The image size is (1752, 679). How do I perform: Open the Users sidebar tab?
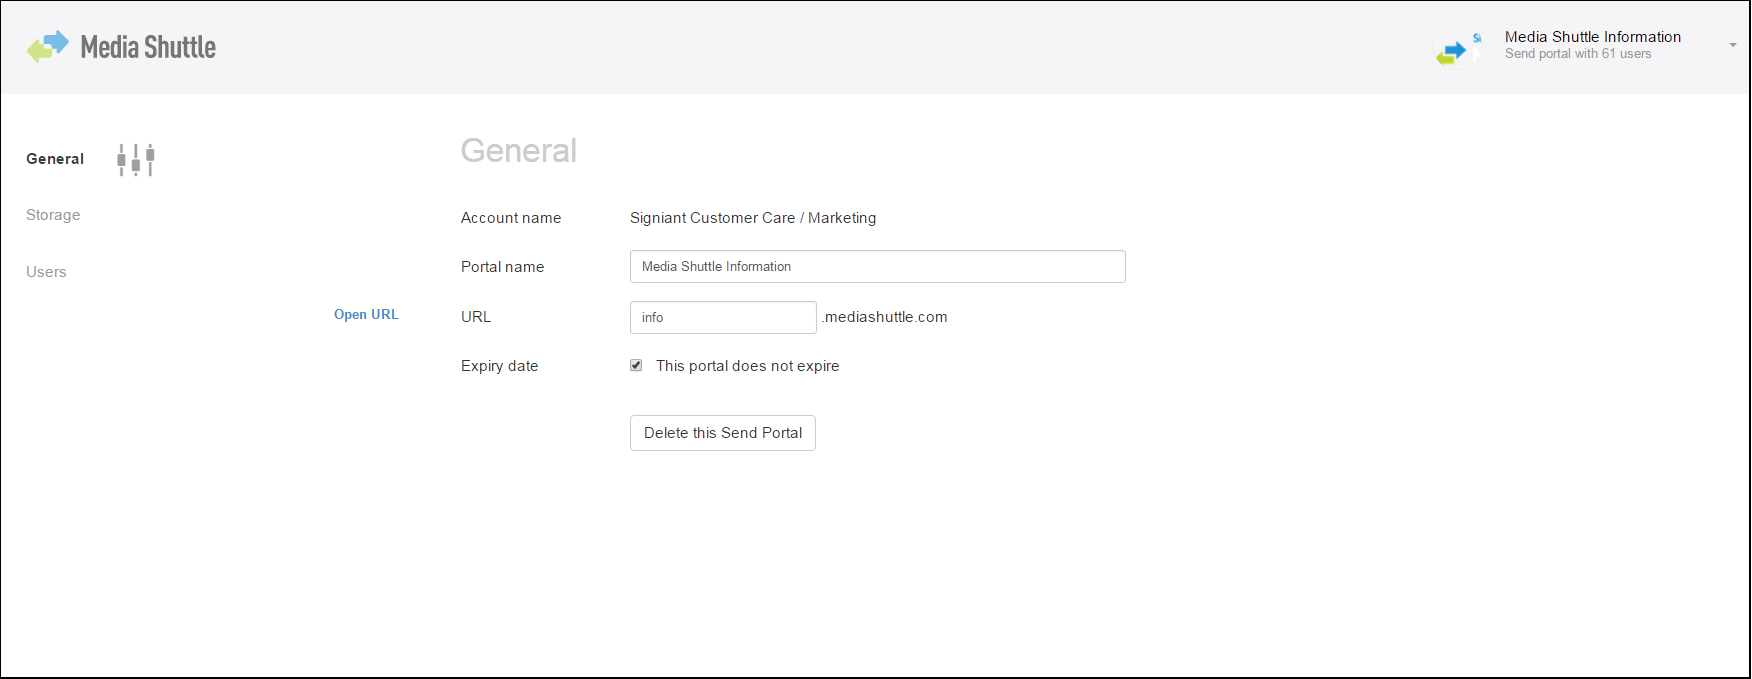click(x=46, y=272)
